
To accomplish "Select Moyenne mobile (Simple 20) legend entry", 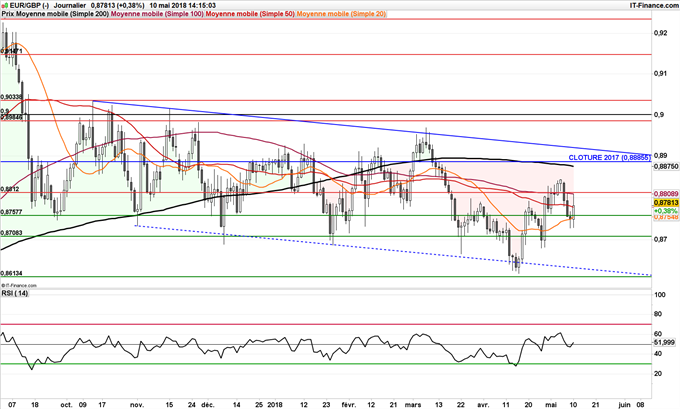I will point(341,14).
